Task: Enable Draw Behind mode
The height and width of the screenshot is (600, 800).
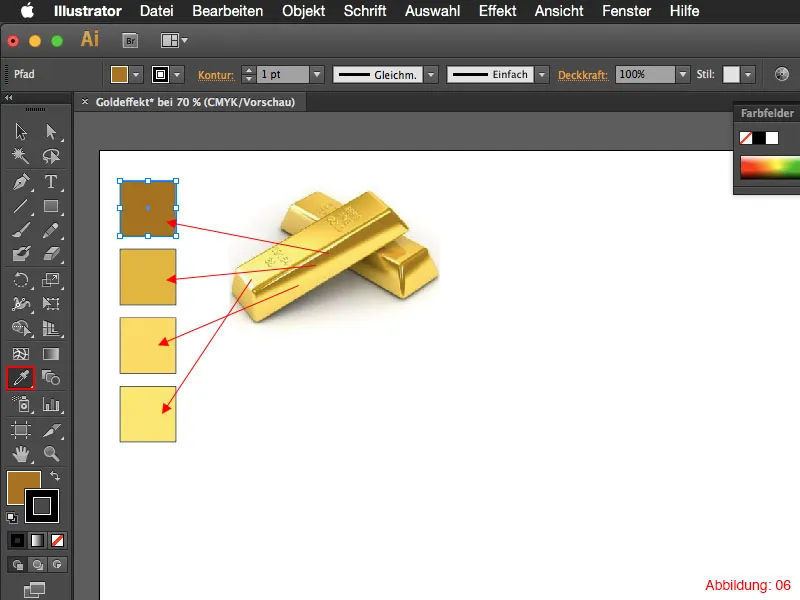Action: pyautogui.click(x=37, y=564)
